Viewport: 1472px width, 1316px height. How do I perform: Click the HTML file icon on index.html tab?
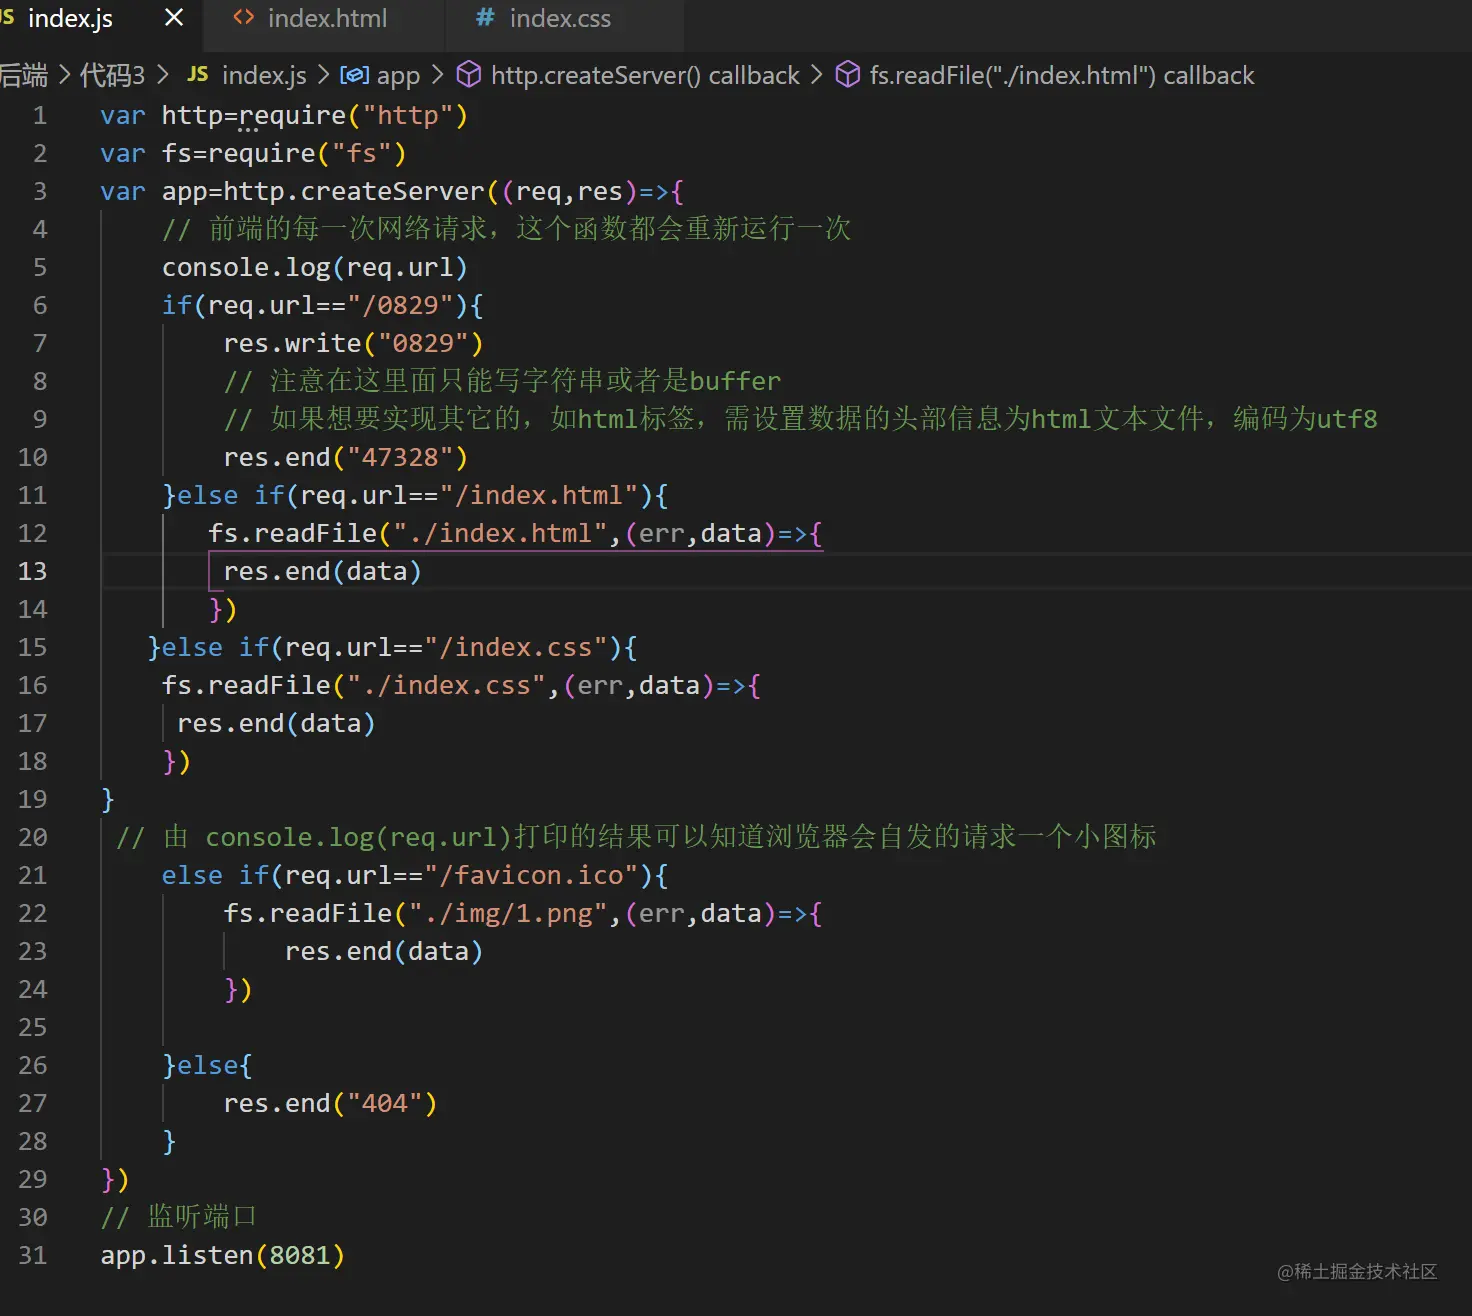pos(243,18)
